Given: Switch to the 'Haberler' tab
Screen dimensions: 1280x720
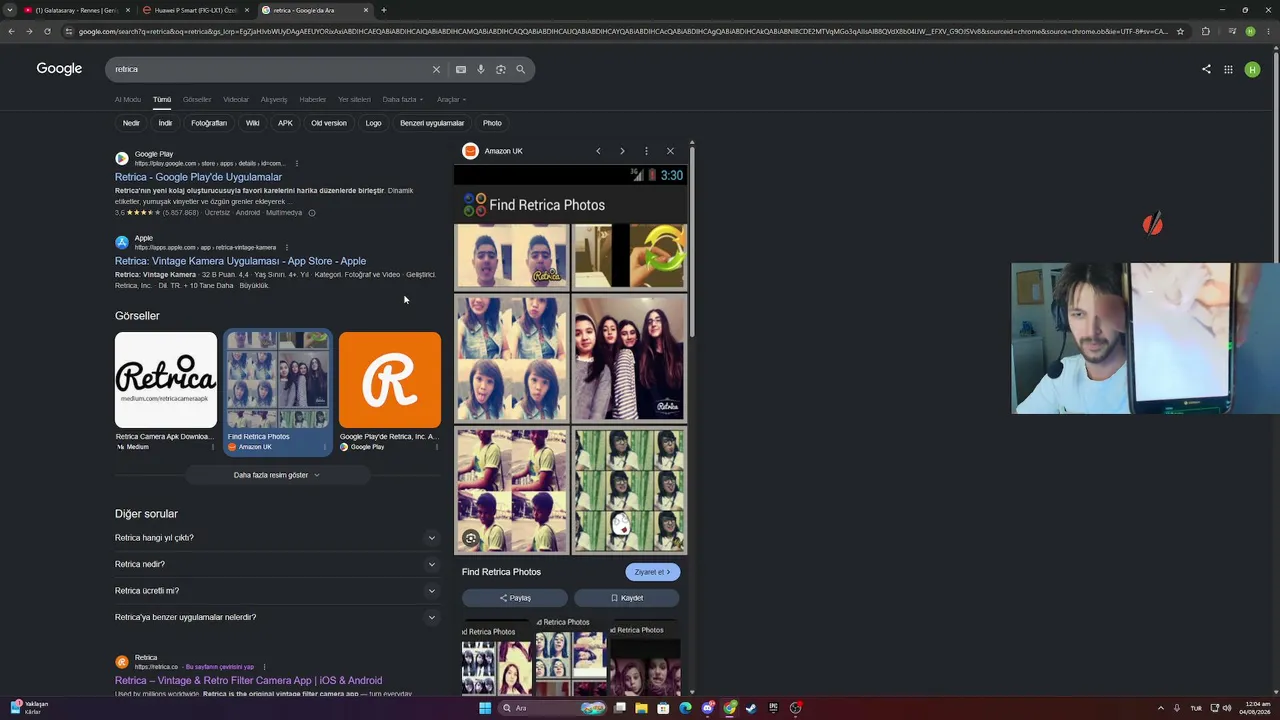Looking at the screenshot, I should coord(313,99).
